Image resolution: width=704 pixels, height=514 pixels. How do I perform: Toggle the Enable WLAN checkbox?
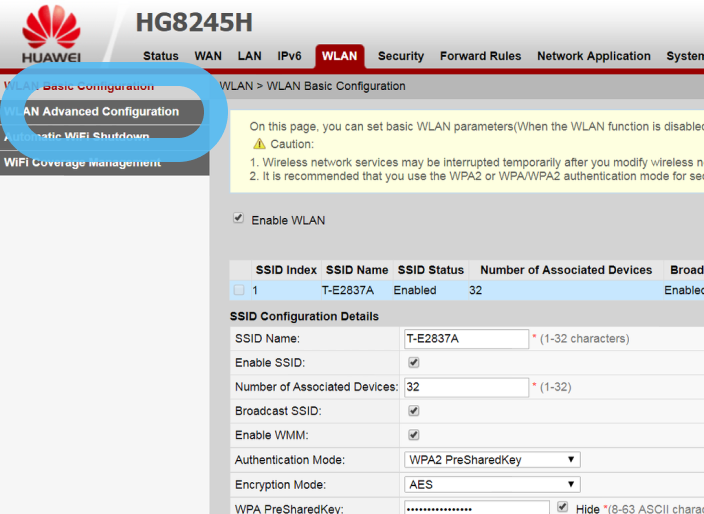(238, 219)
